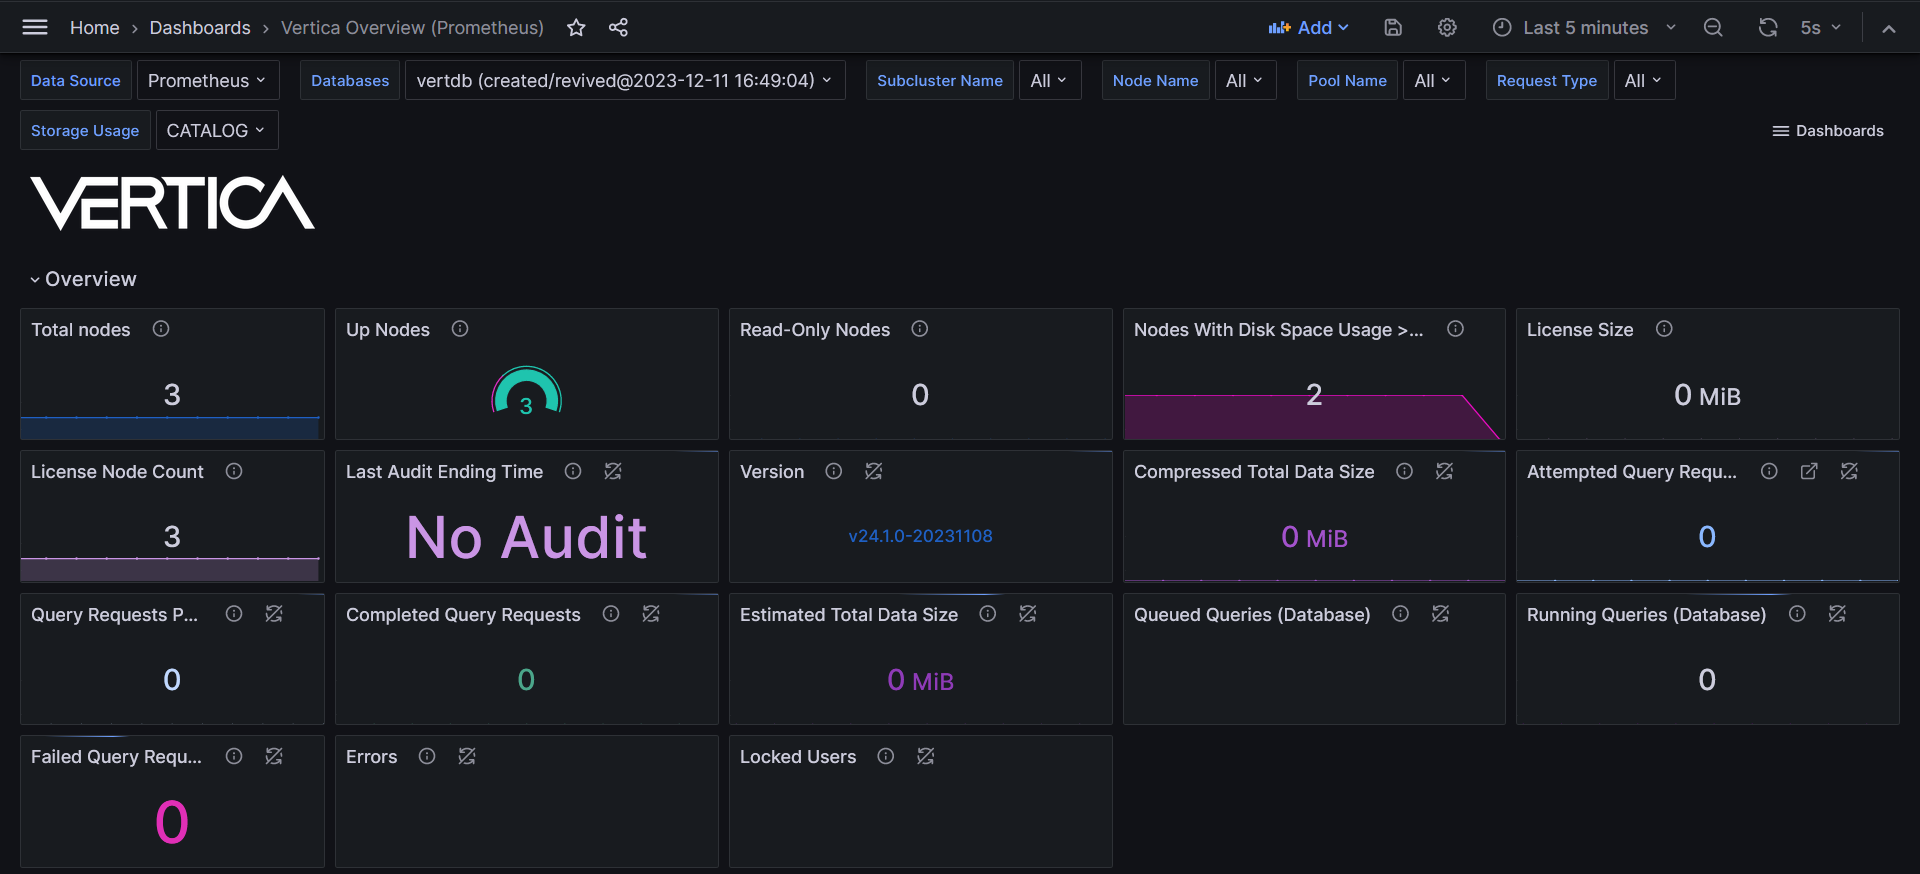Show info for Errors panel
This screenshot has width=1920, height=874.
pos(427,756)
